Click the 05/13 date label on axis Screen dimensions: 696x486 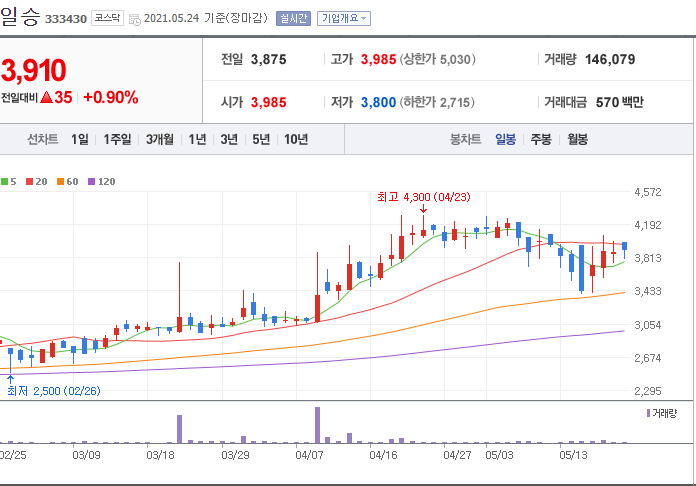tap(573, 455)
